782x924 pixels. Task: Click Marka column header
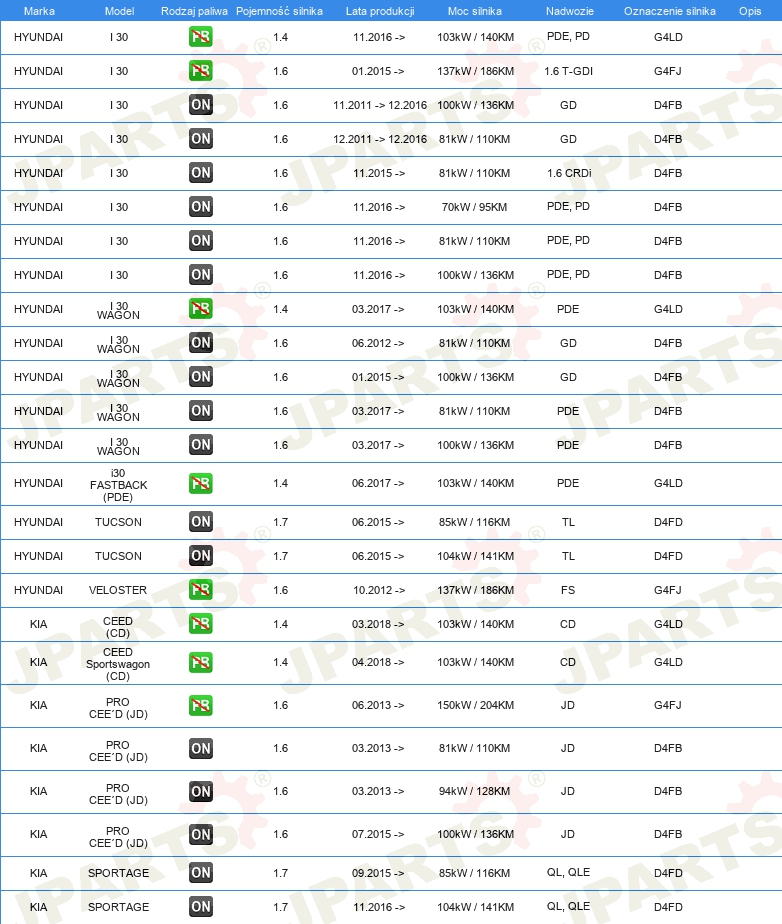[39, 11]
